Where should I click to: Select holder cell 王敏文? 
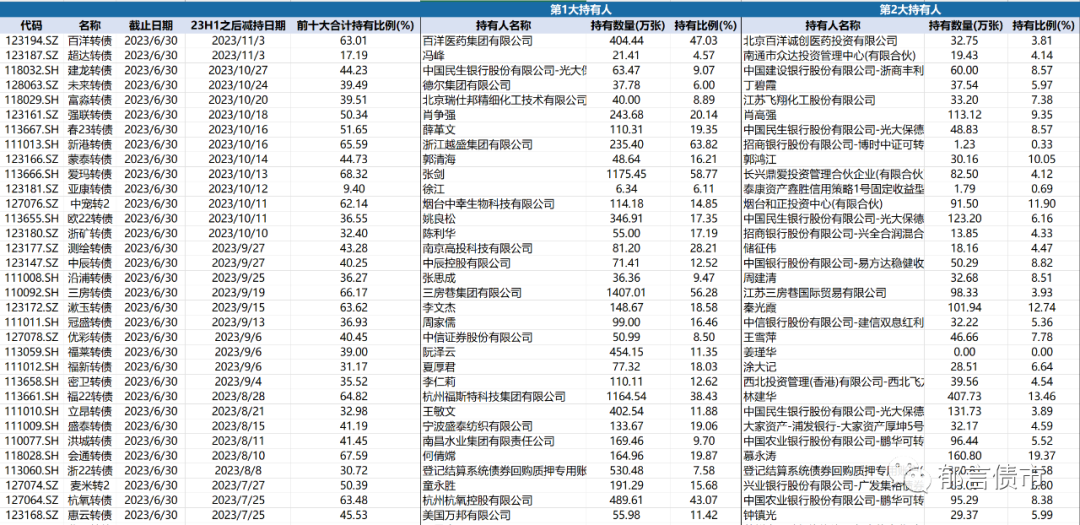439,411
